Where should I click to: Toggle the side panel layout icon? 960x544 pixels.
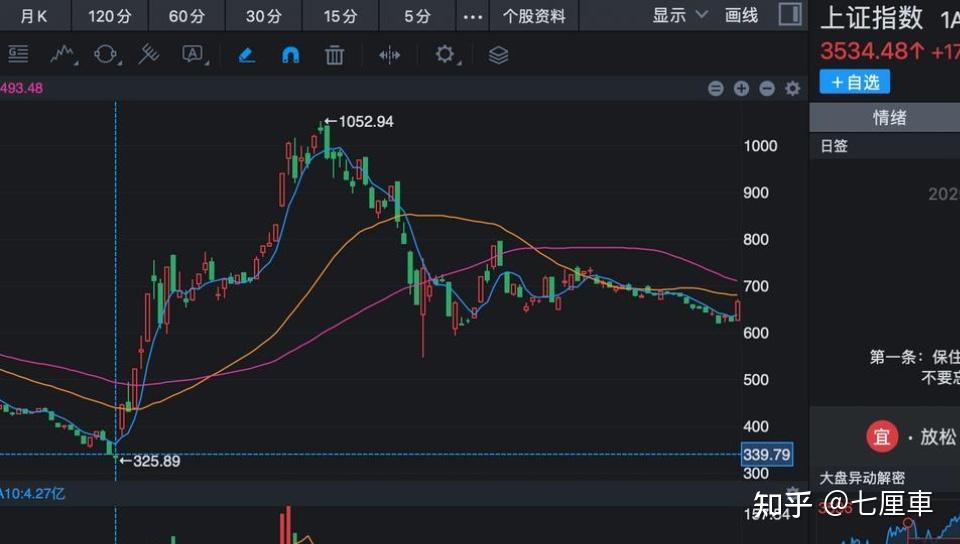click(790, 14)
